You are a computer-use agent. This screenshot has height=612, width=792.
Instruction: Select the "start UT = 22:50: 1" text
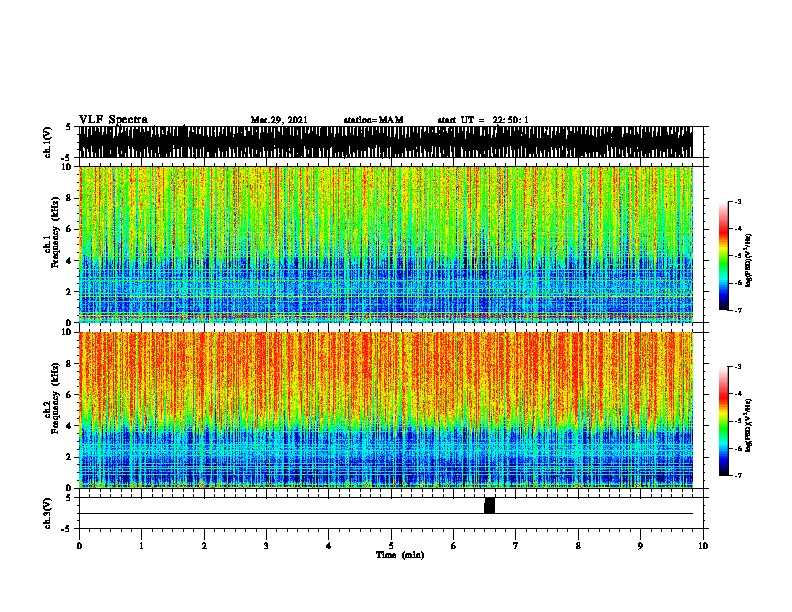tap(483, 120)
